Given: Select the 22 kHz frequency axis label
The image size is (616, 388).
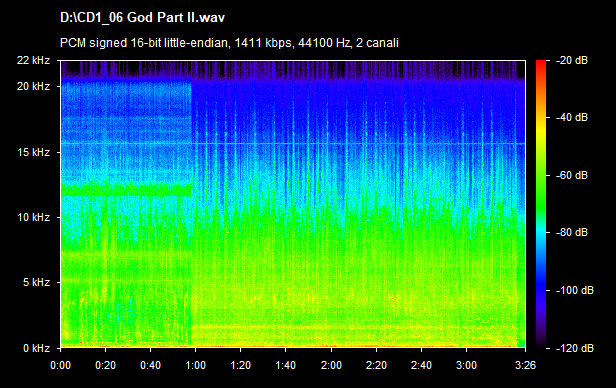Looking at the screenshot, I should tap(33, 60).
